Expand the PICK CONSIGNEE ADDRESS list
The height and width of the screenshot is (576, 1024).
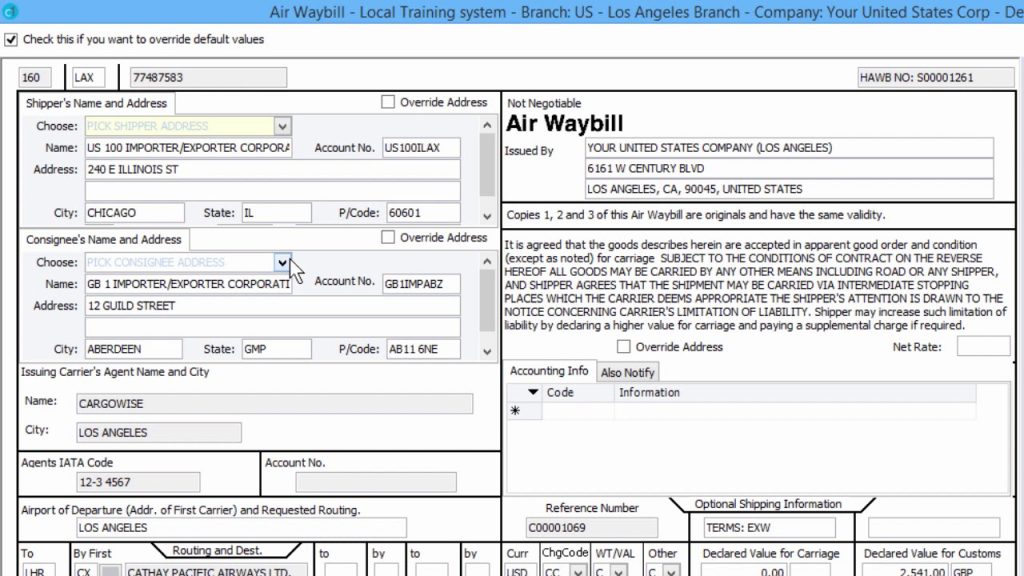click(x=283, y=262)
